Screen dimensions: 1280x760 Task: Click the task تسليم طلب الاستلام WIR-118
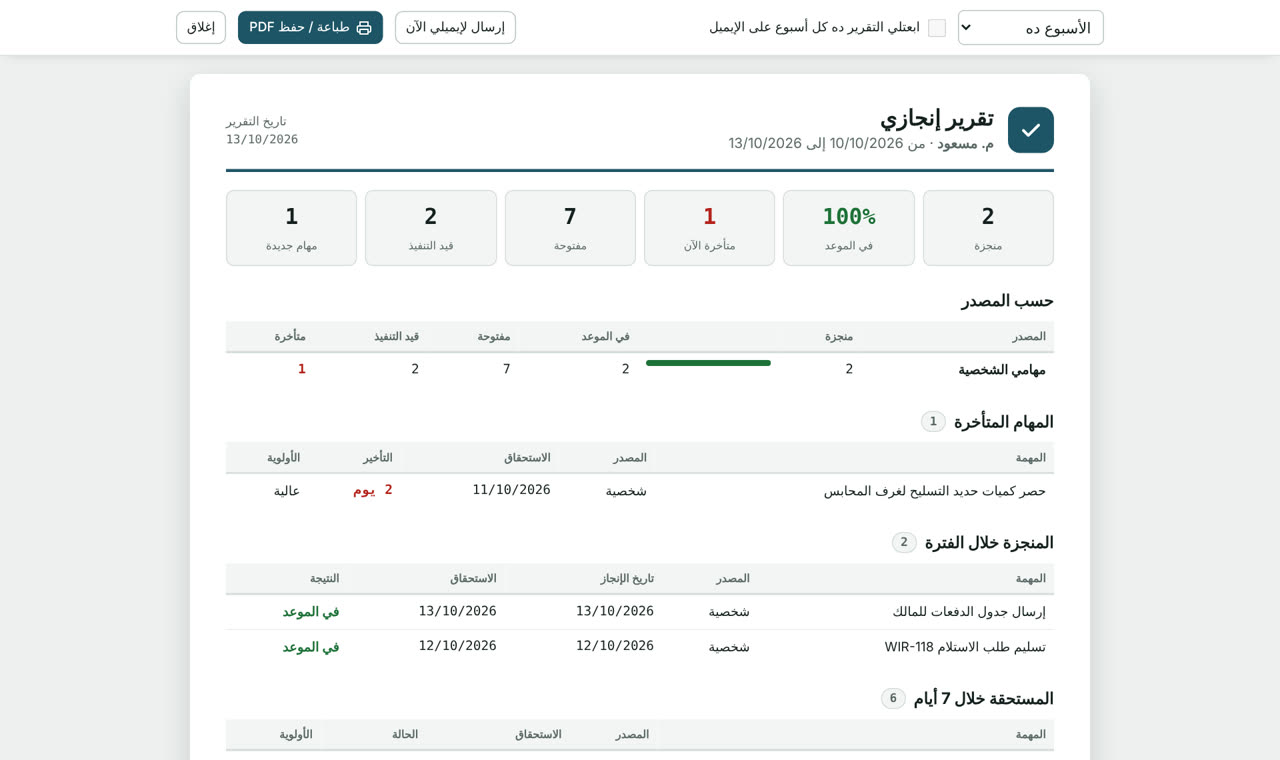(x=965, y=647)
